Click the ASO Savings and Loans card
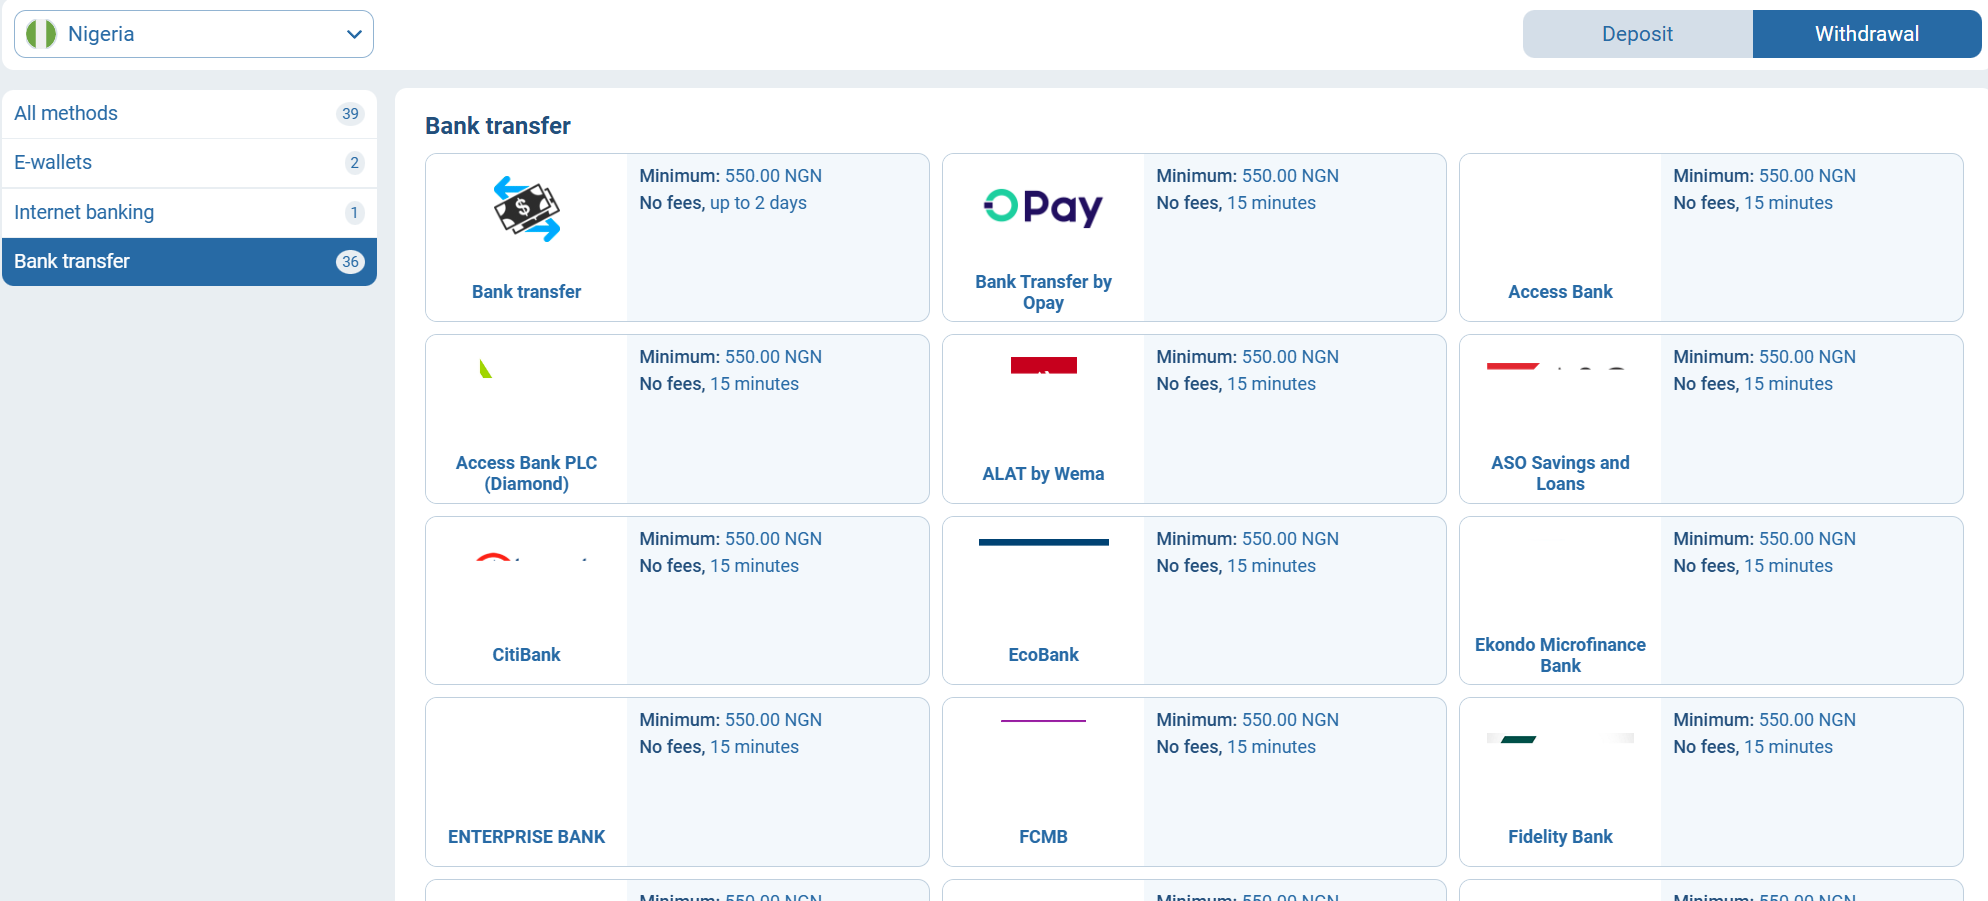Viewport: 1988px width, 901px height. [x=1710, y=419]
